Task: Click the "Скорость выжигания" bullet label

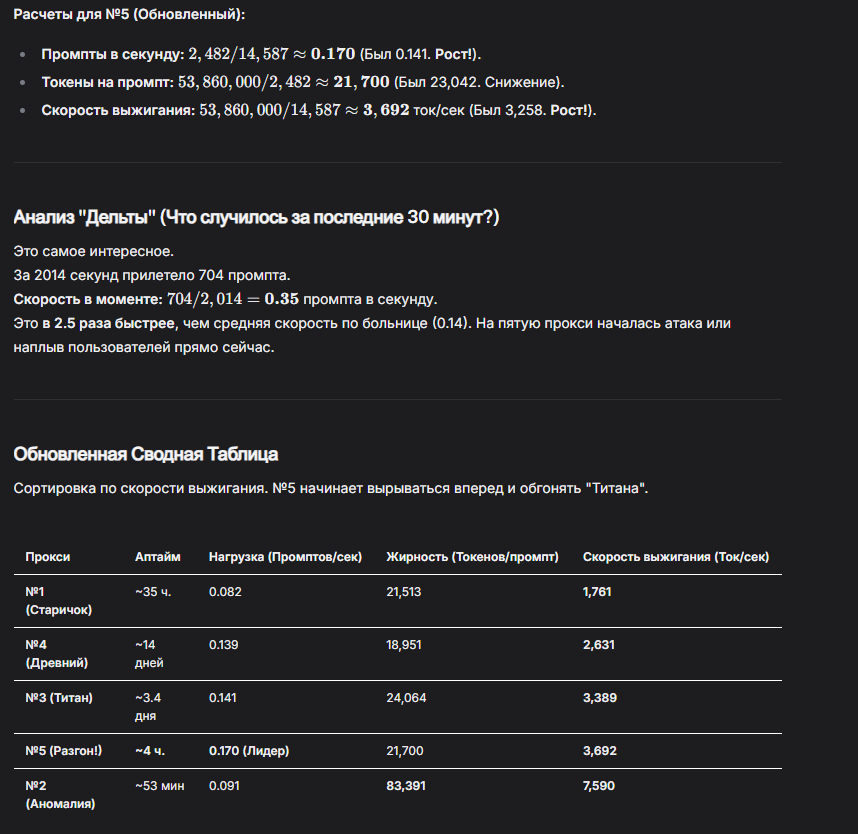Action: click(x=118, y=110)
